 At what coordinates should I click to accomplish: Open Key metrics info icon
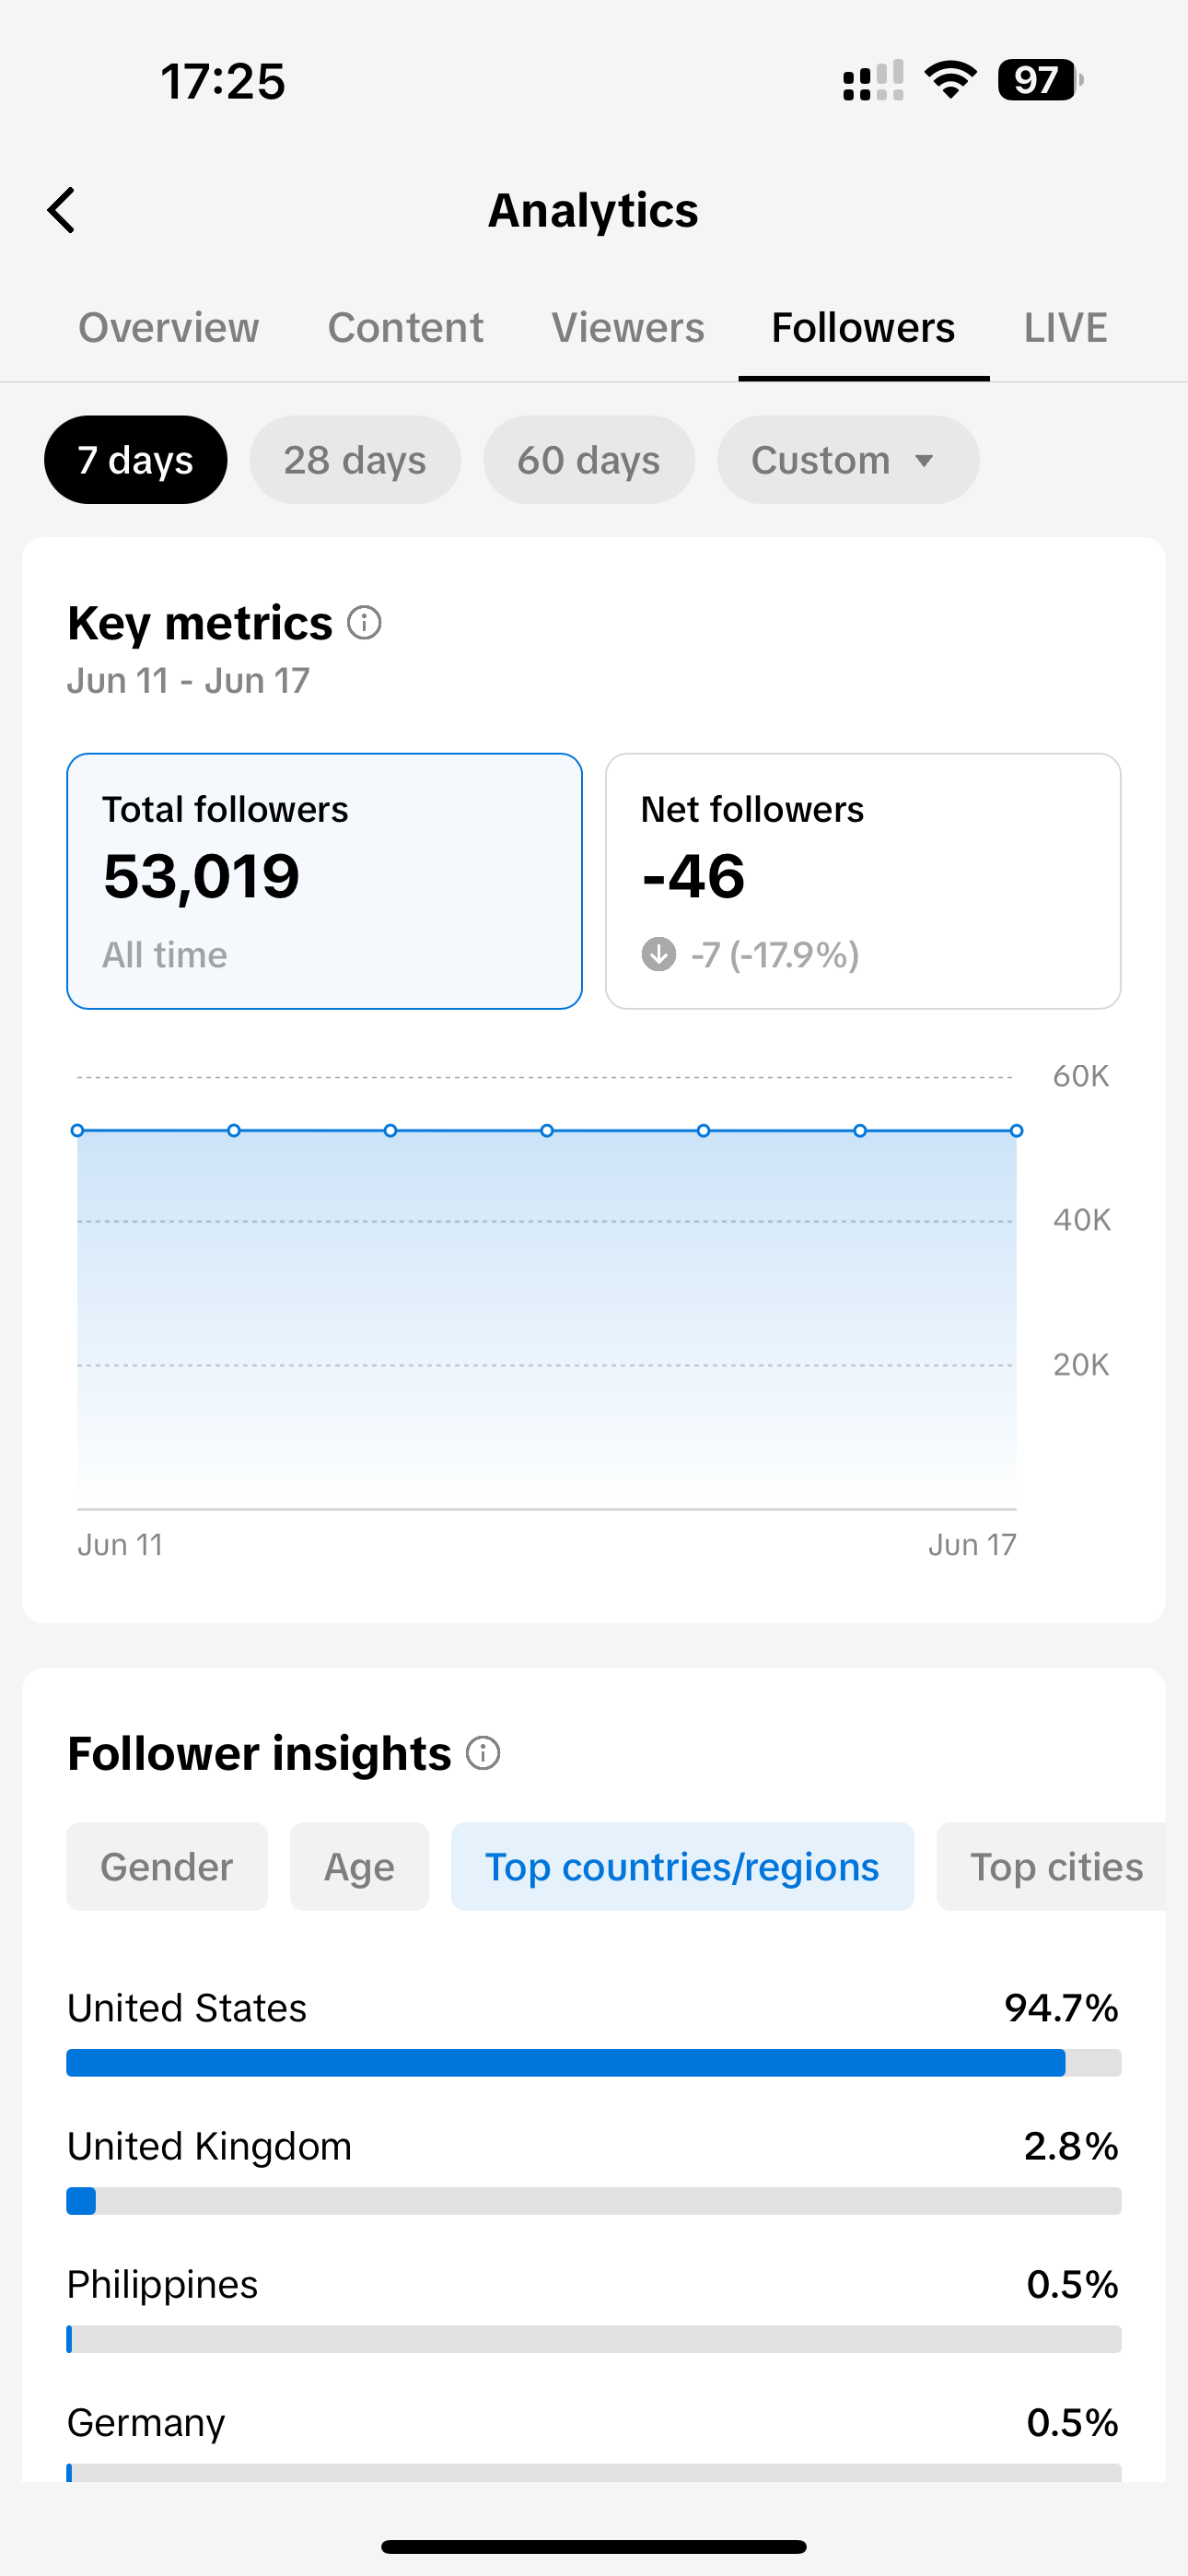pos(364,623)
